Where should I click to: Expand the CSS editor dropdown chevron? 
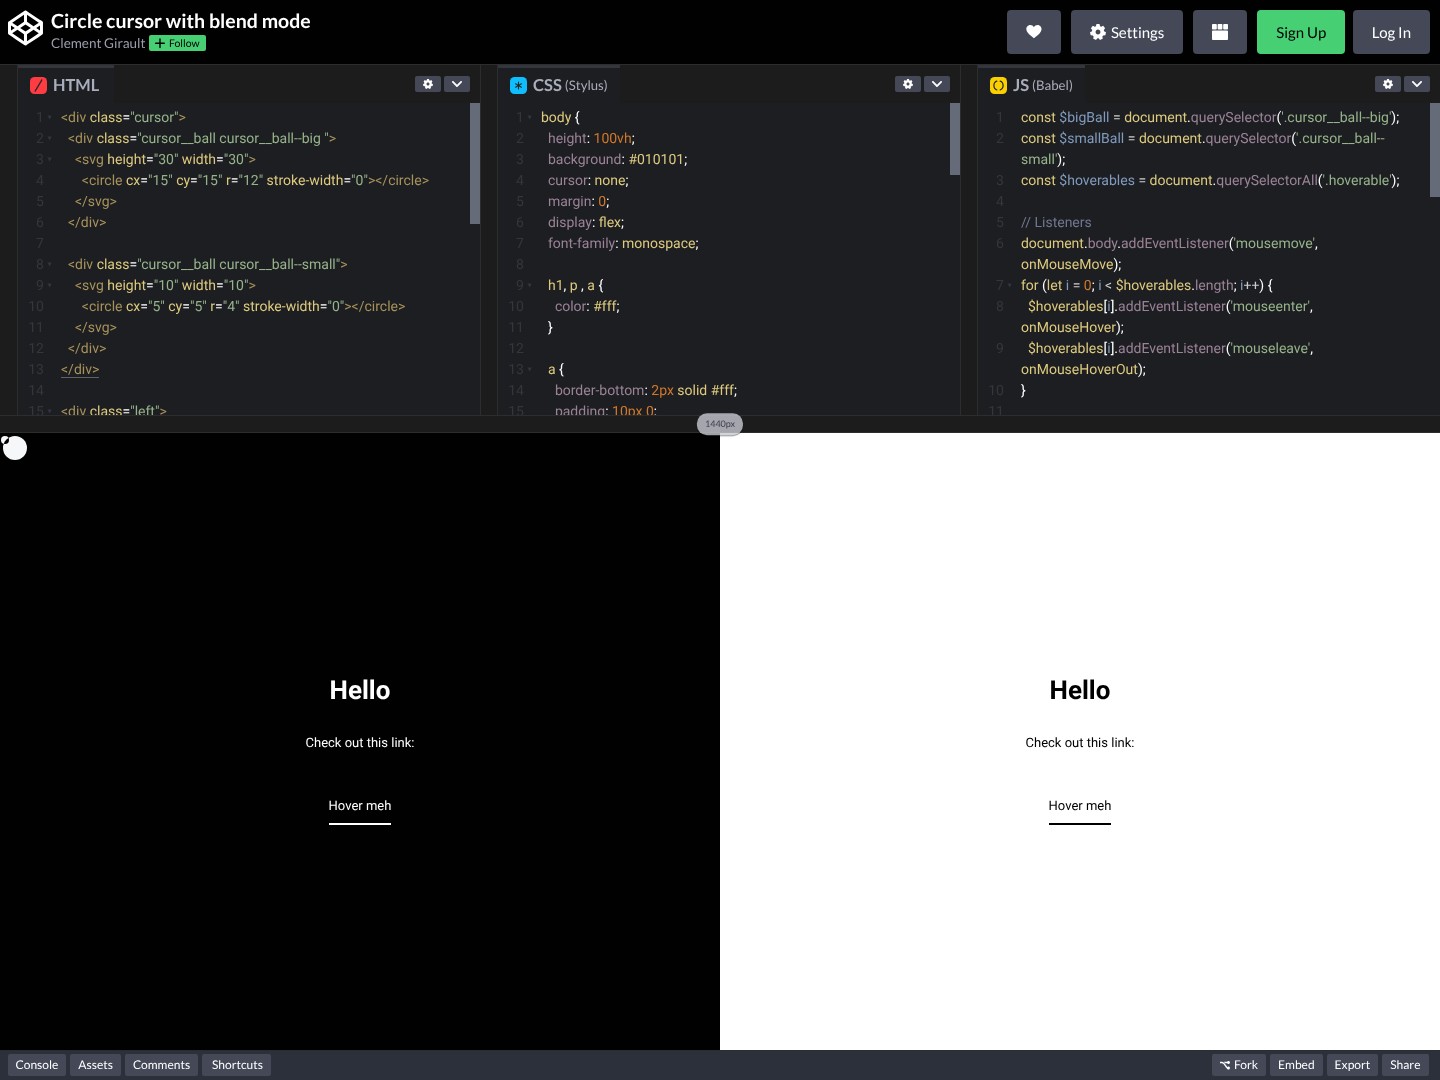937,84
